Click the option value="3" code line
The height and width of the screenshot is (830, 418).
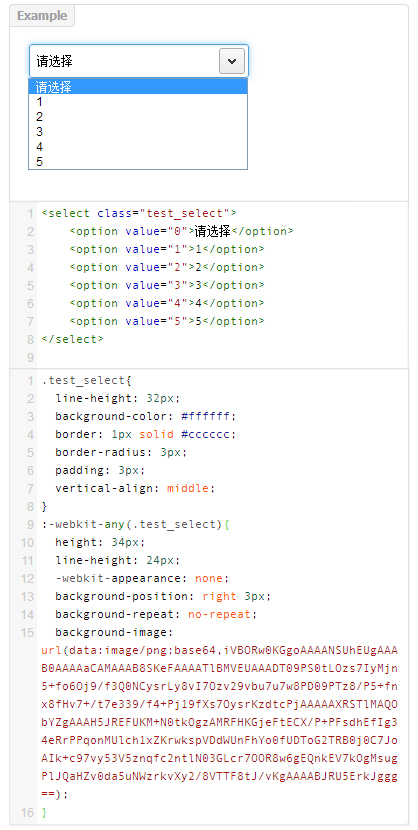[167, 285]
